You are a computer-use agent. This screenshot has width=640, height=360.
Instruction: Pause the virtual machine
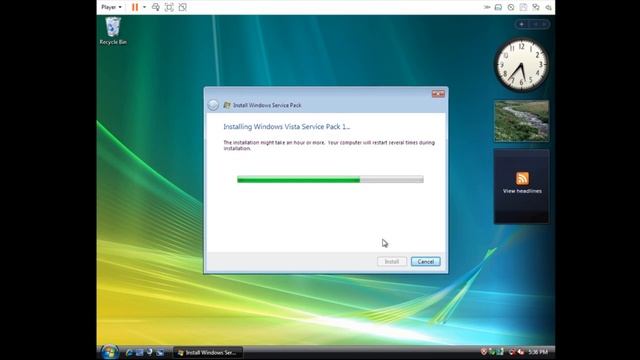click(135, 7)
